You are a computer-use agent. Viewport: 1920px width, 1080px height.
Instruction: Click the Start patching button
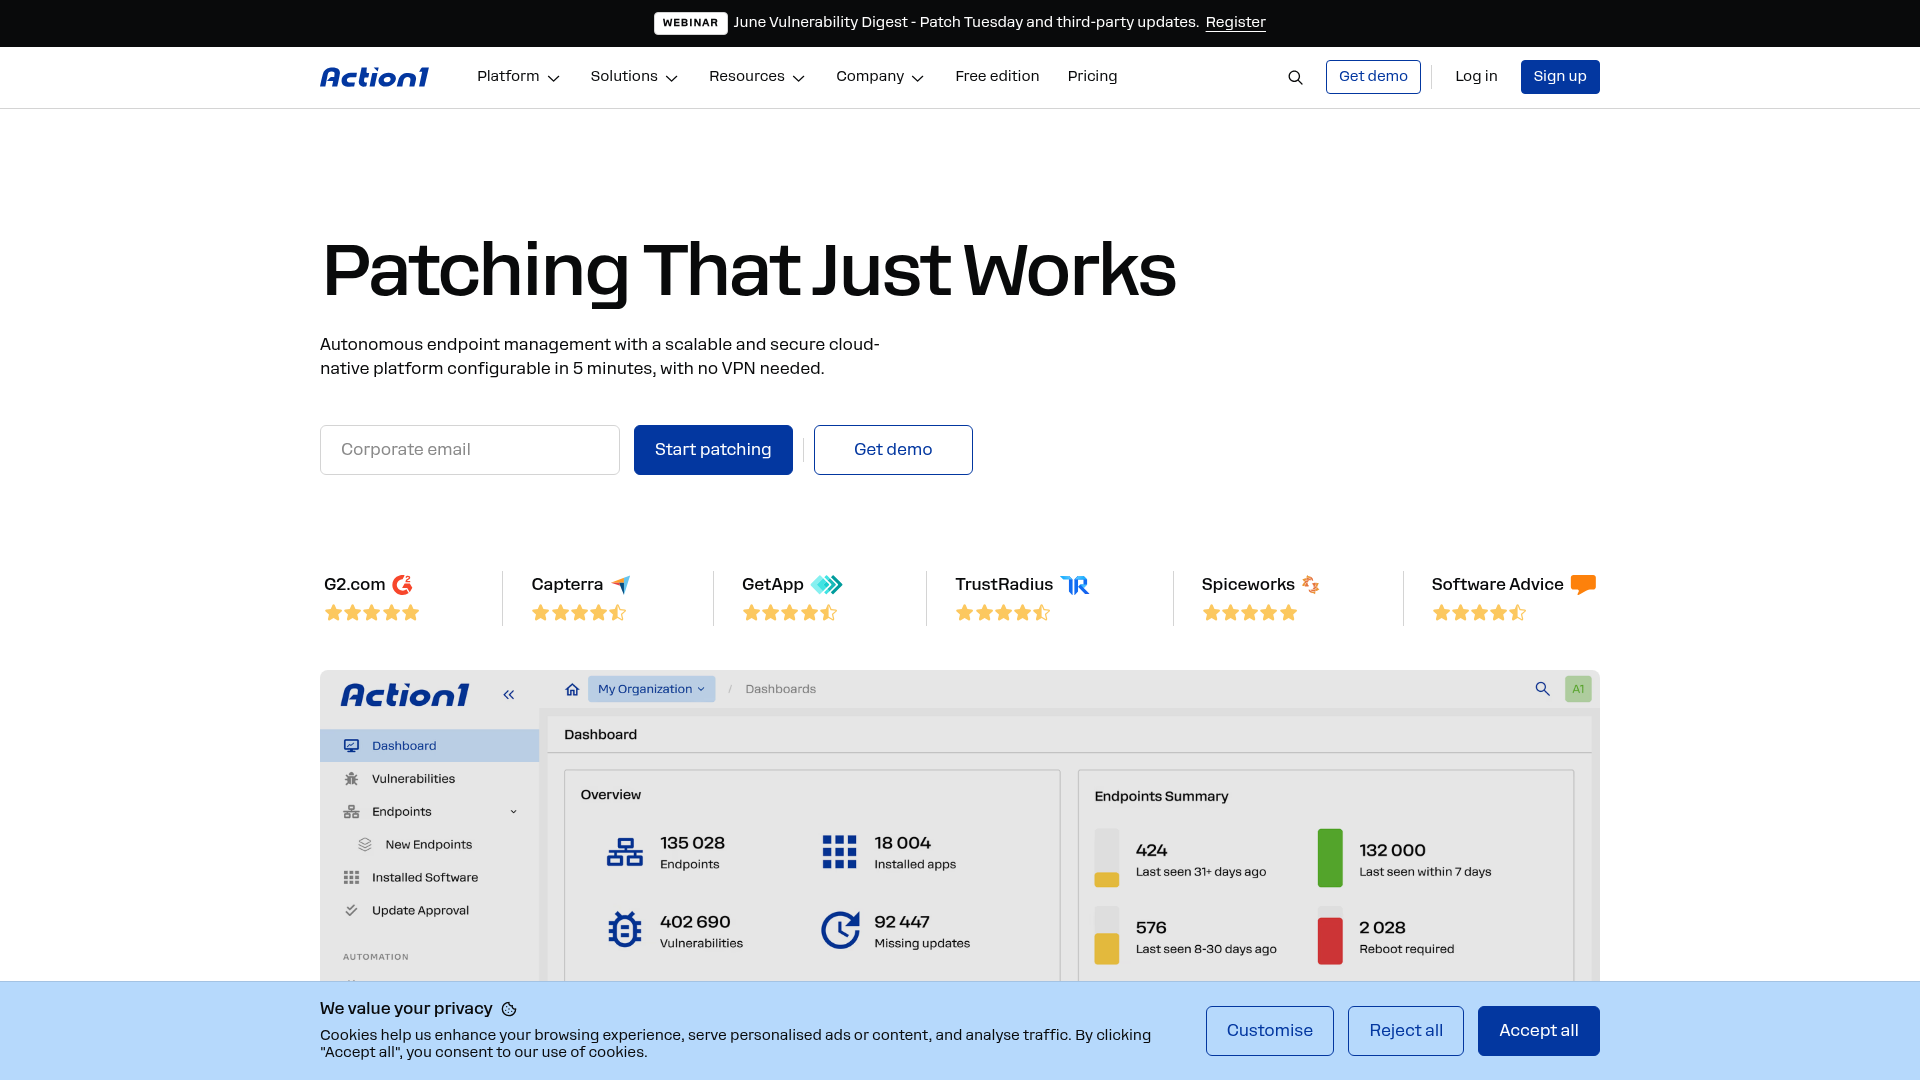tap(713, 450)
